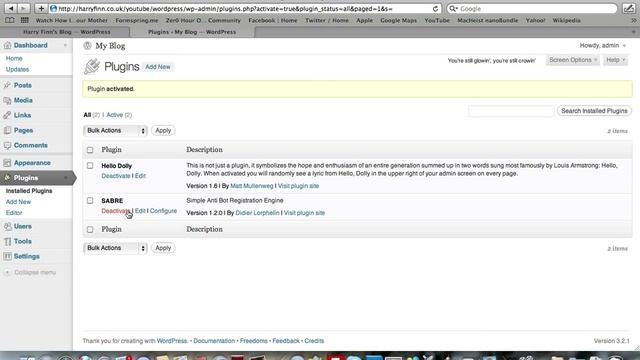Screen dimensions: 640x360
Task: Open the Howdy, admin dropdown
Action: (x=602, y=45)
